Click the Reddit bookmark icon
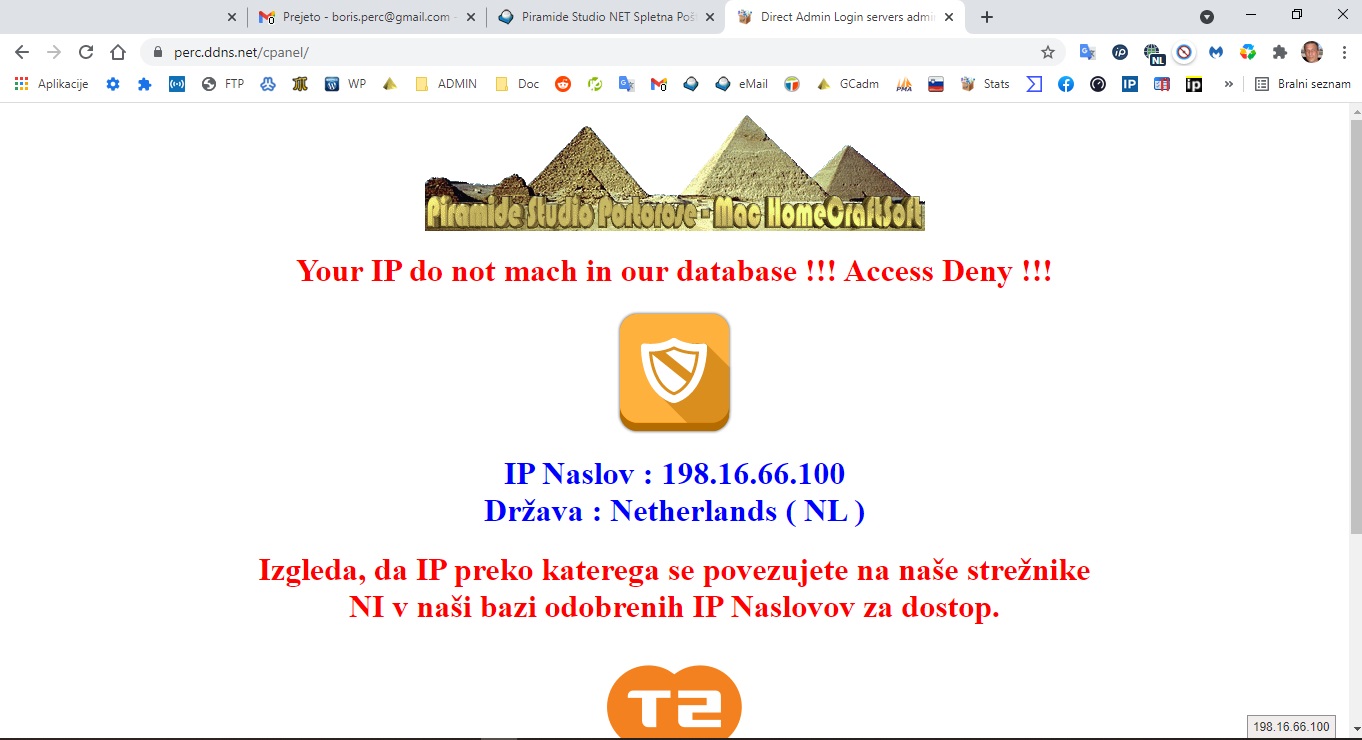 [x=563, y=84]
